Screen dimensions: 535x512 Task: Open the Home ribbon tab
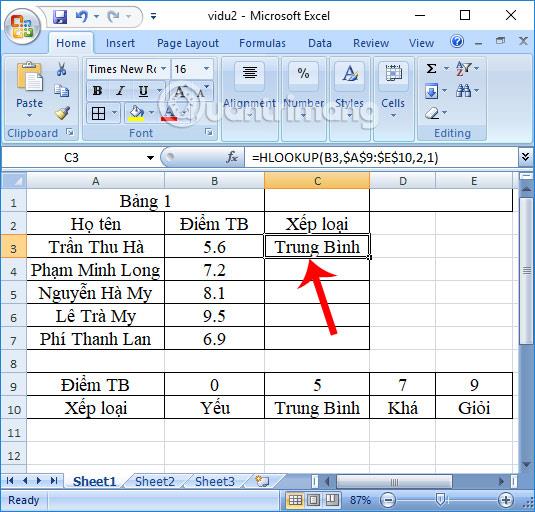pos(71,43)
